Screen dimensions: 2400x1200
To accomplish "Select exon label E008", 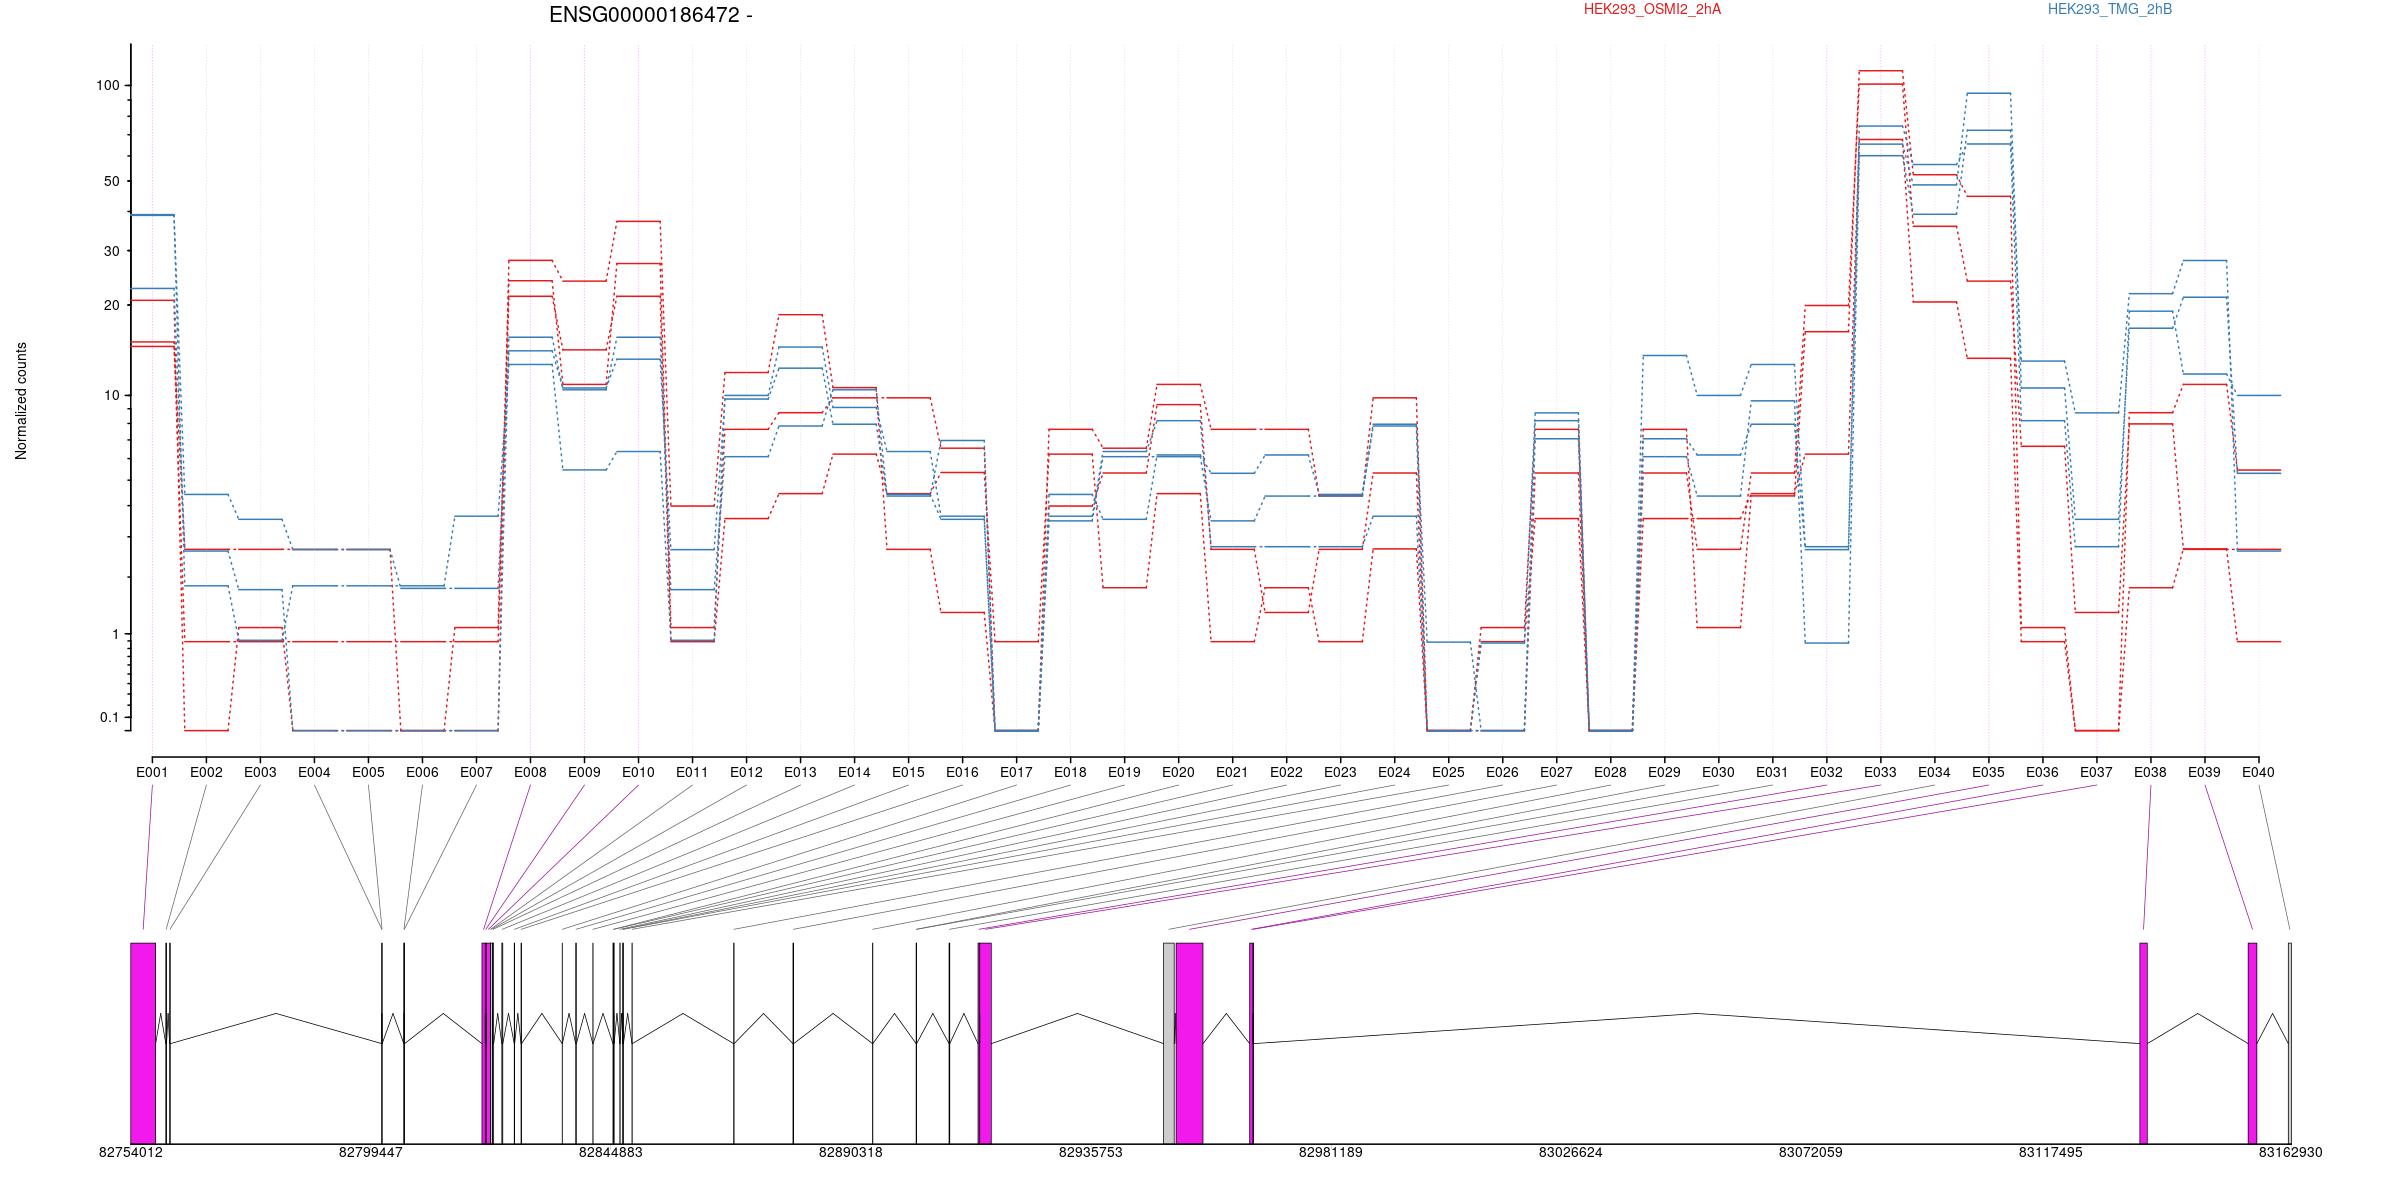I will click(530, 772).
